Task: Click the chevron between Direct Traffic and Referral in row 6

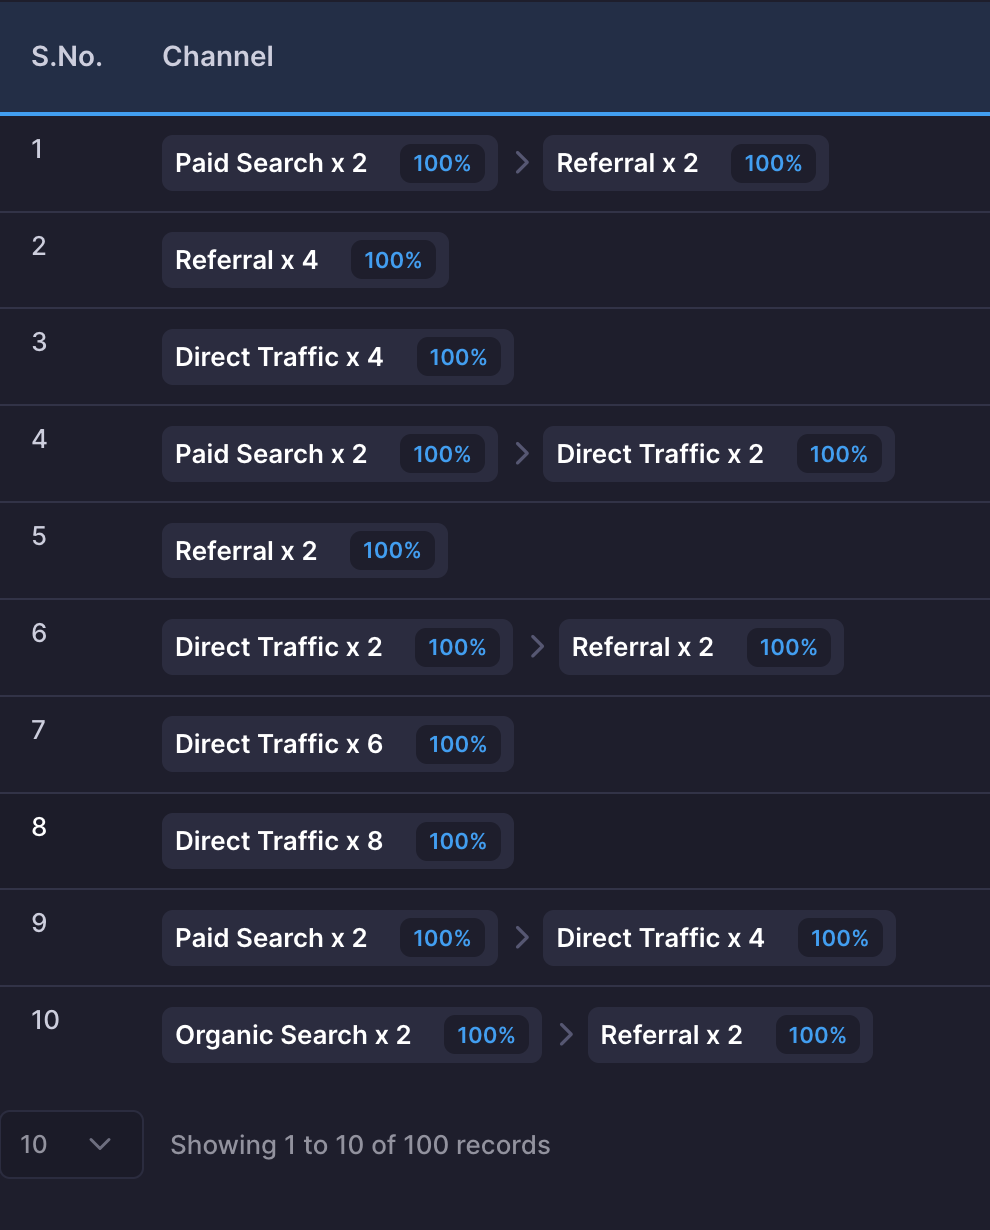Action: pos(537,647)
